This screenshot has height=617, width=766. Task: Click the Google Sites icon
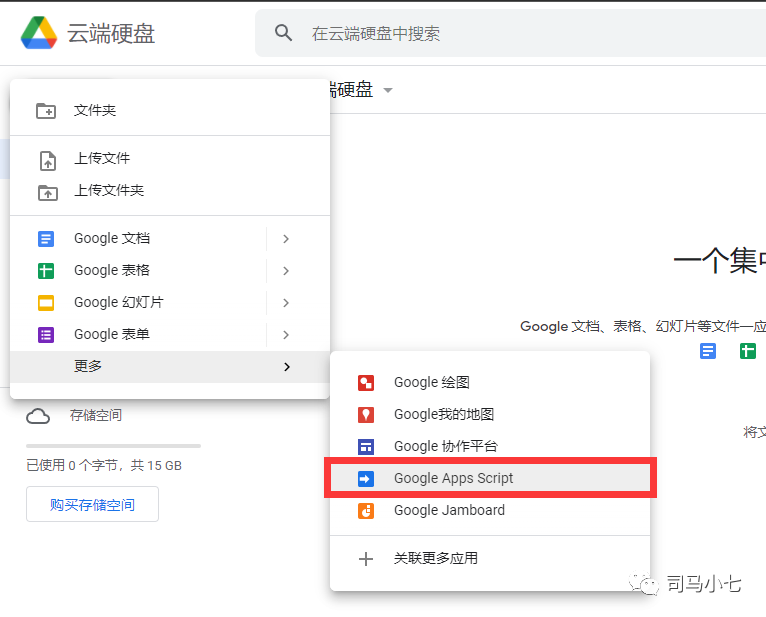click(366, 447)
